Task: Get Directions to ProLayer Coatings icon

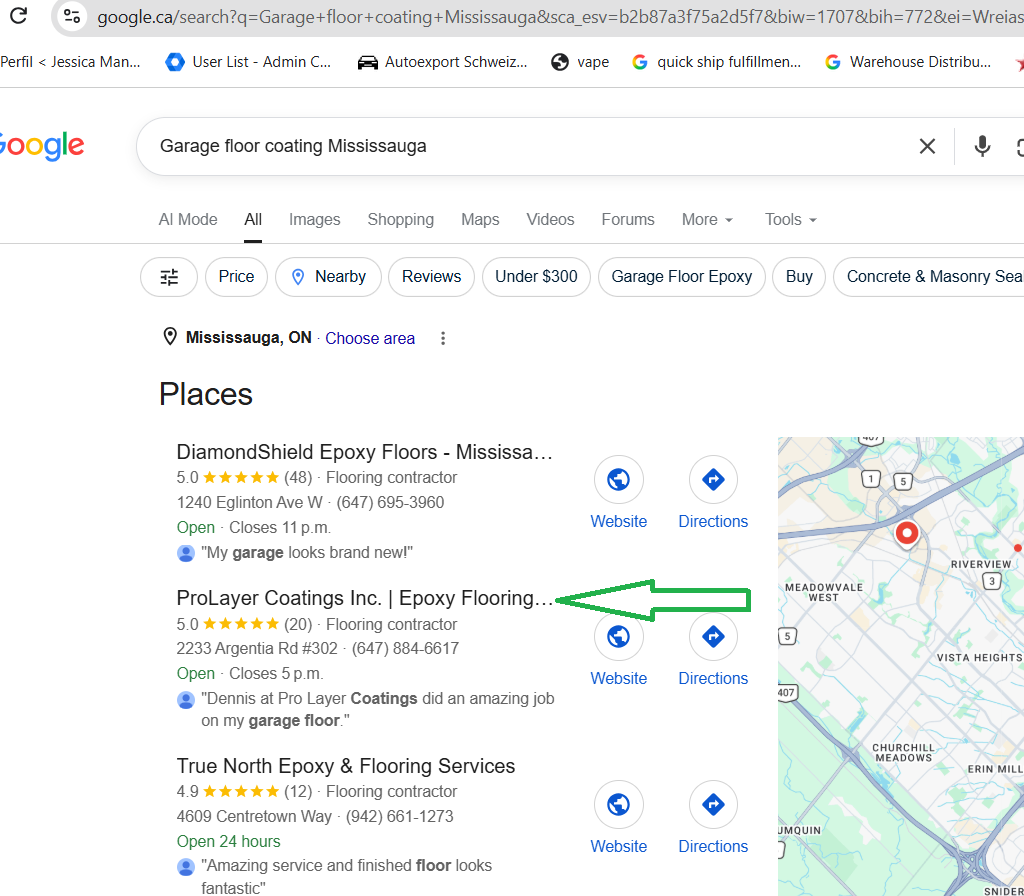Action: [713, 636]
